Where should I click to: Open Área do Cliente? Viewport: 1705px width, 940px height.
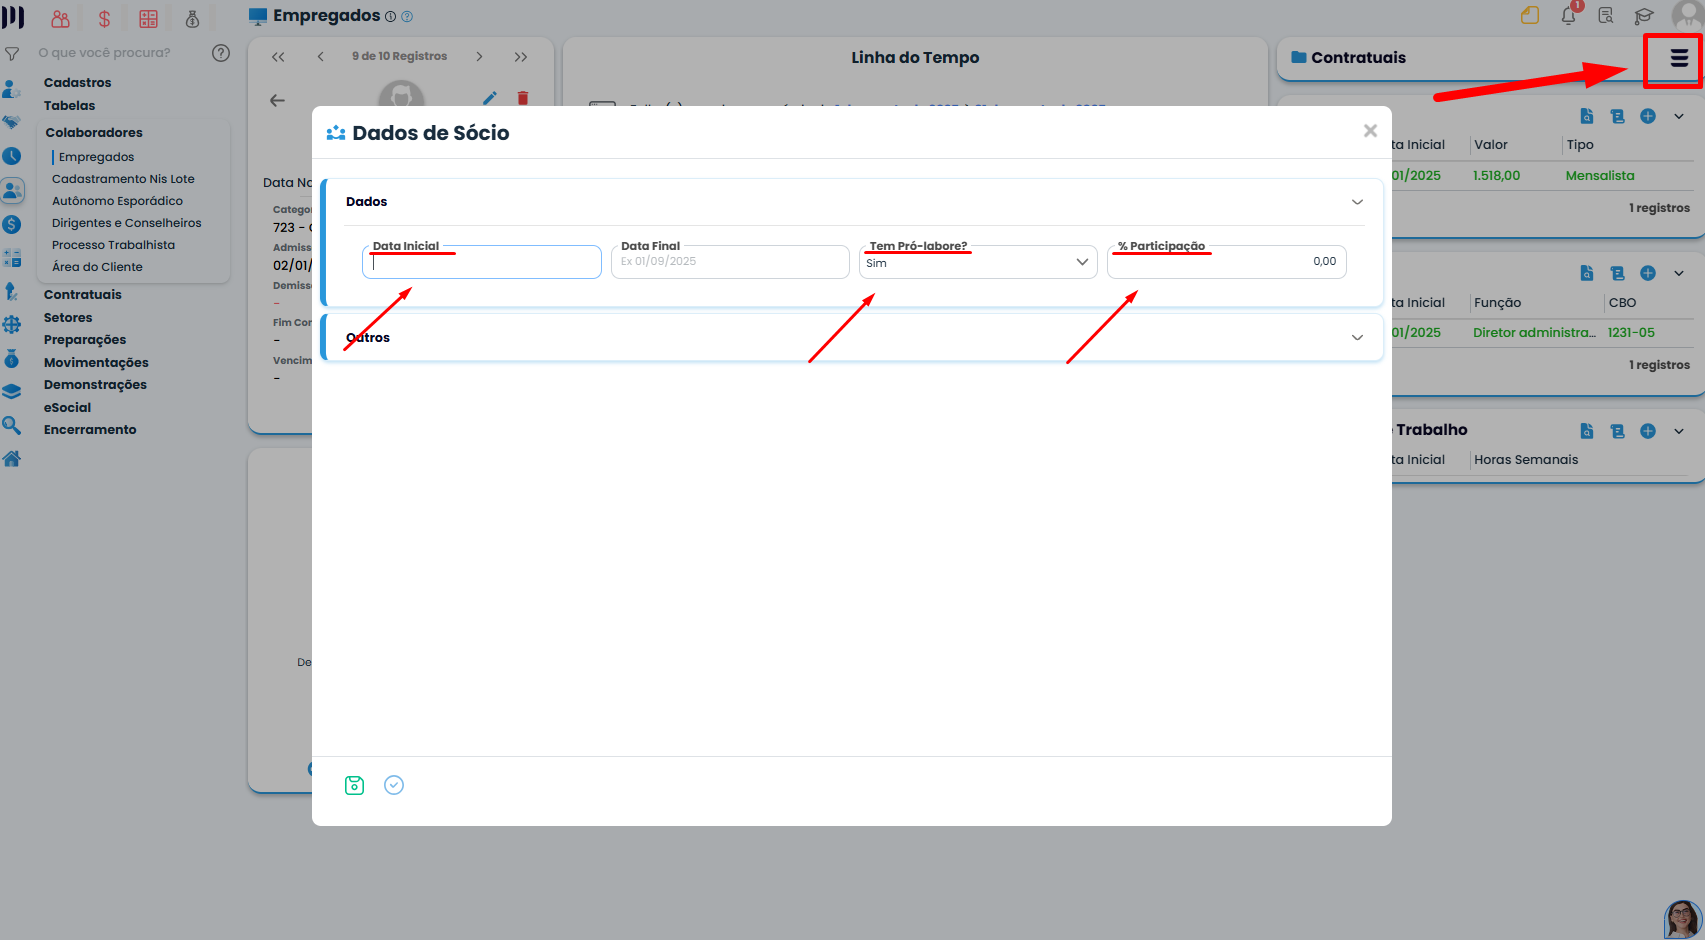[97, 267]
